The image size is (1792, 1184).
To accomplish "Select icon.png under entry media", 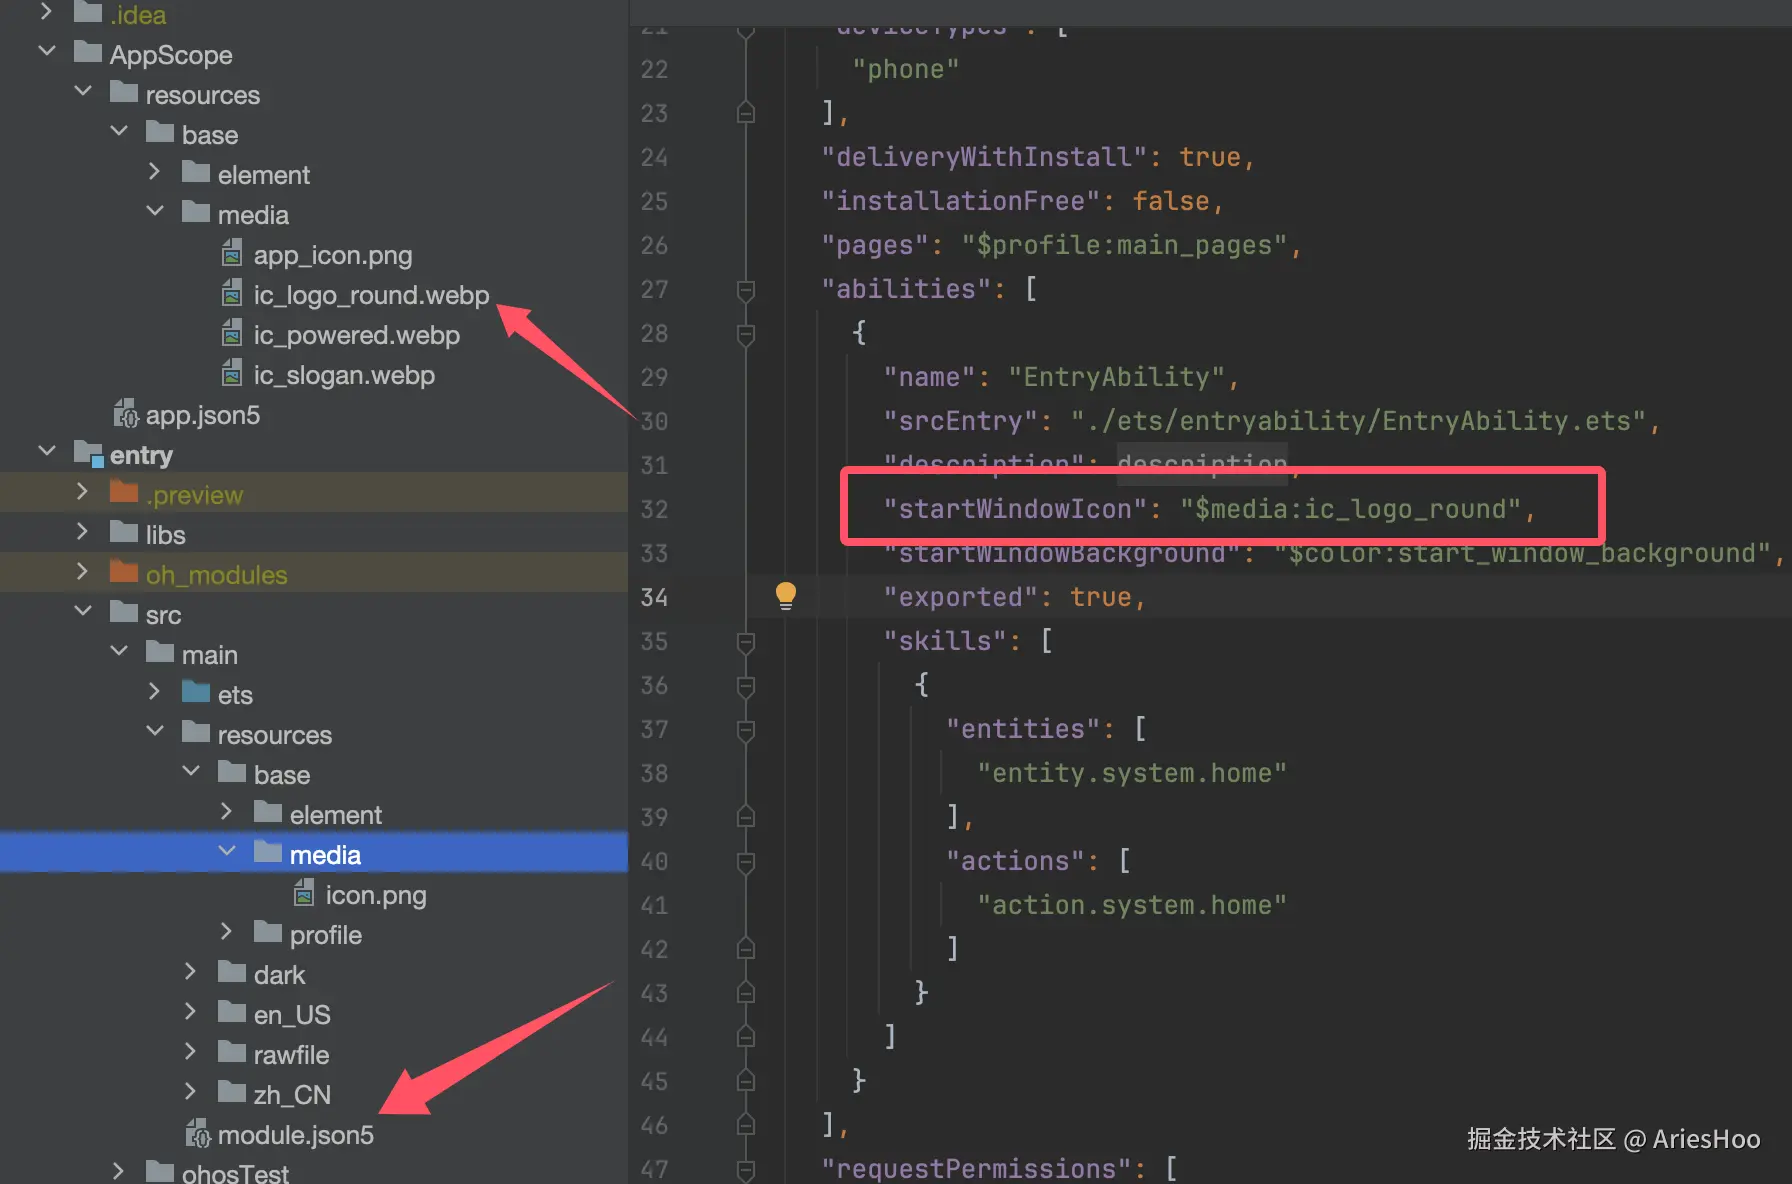I will point(376,895).
